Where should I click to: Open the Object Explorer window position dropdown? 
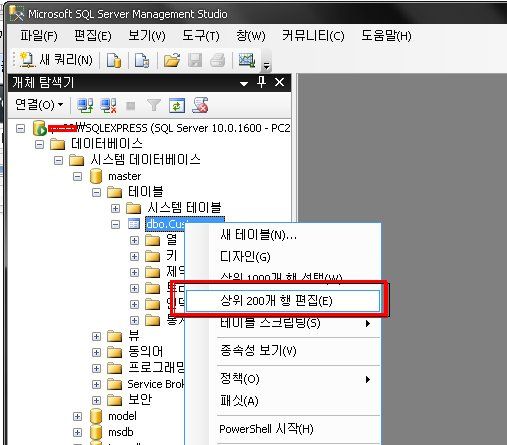coord(244,84)
